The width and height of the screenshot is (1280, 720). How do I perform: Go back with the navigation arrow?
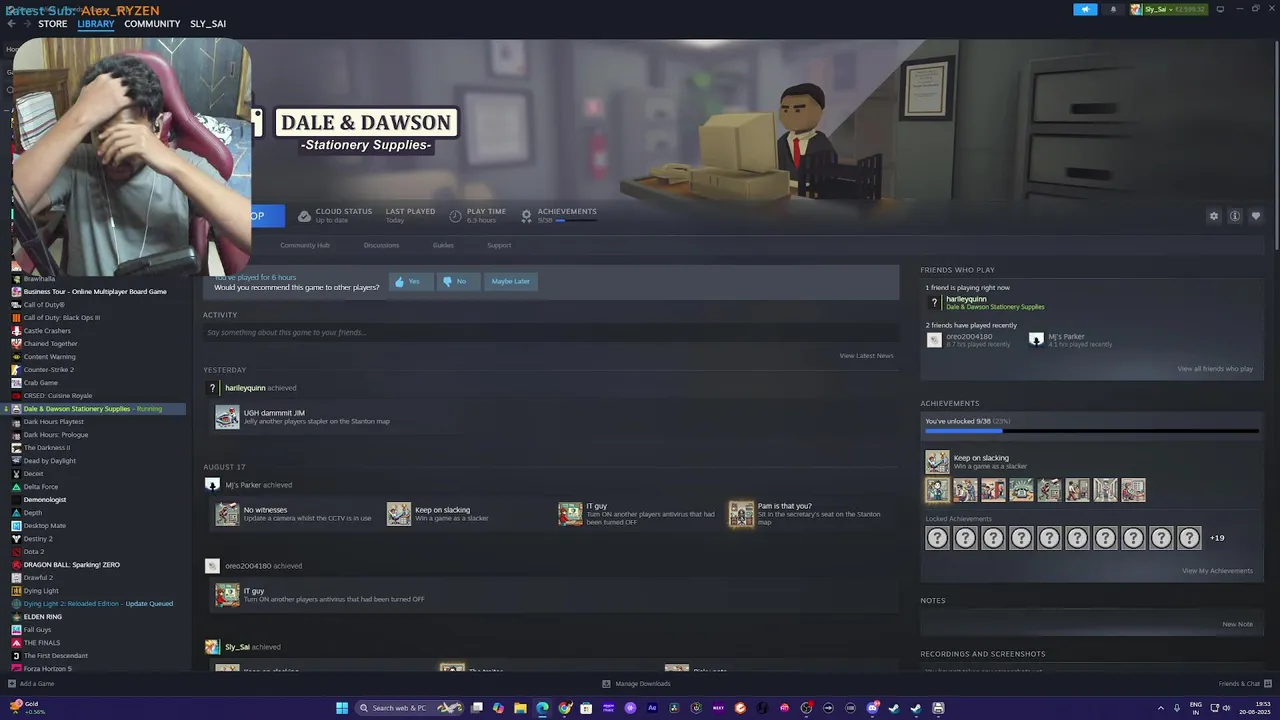11,24
